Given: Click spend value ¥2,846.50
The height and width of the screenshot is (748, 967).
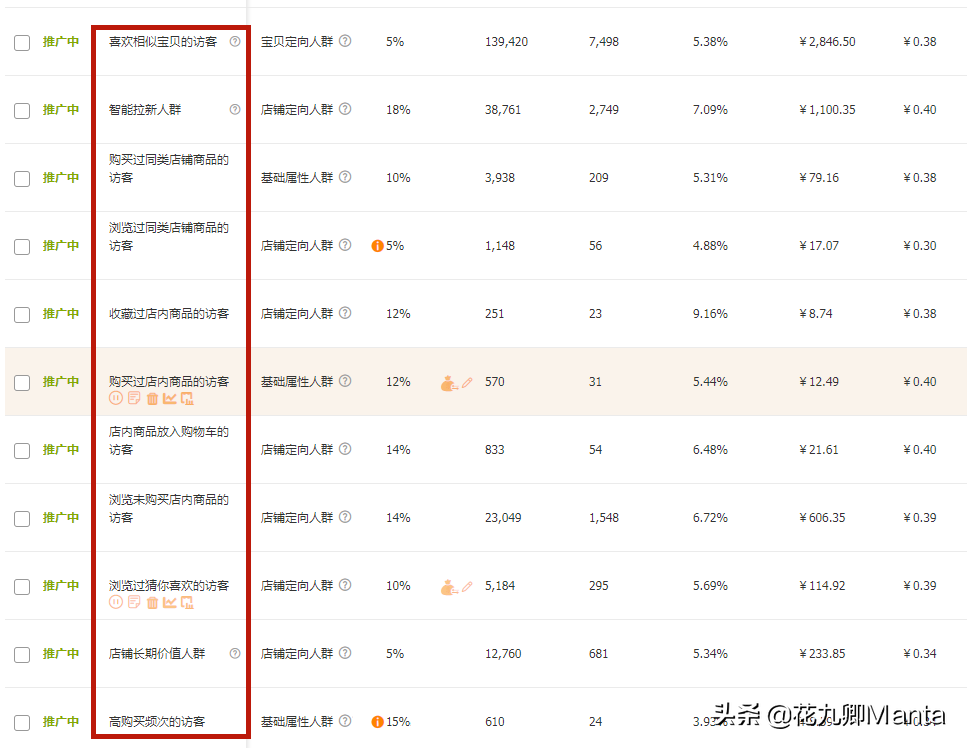Looking at the screenshot, I should click(827, 41).
